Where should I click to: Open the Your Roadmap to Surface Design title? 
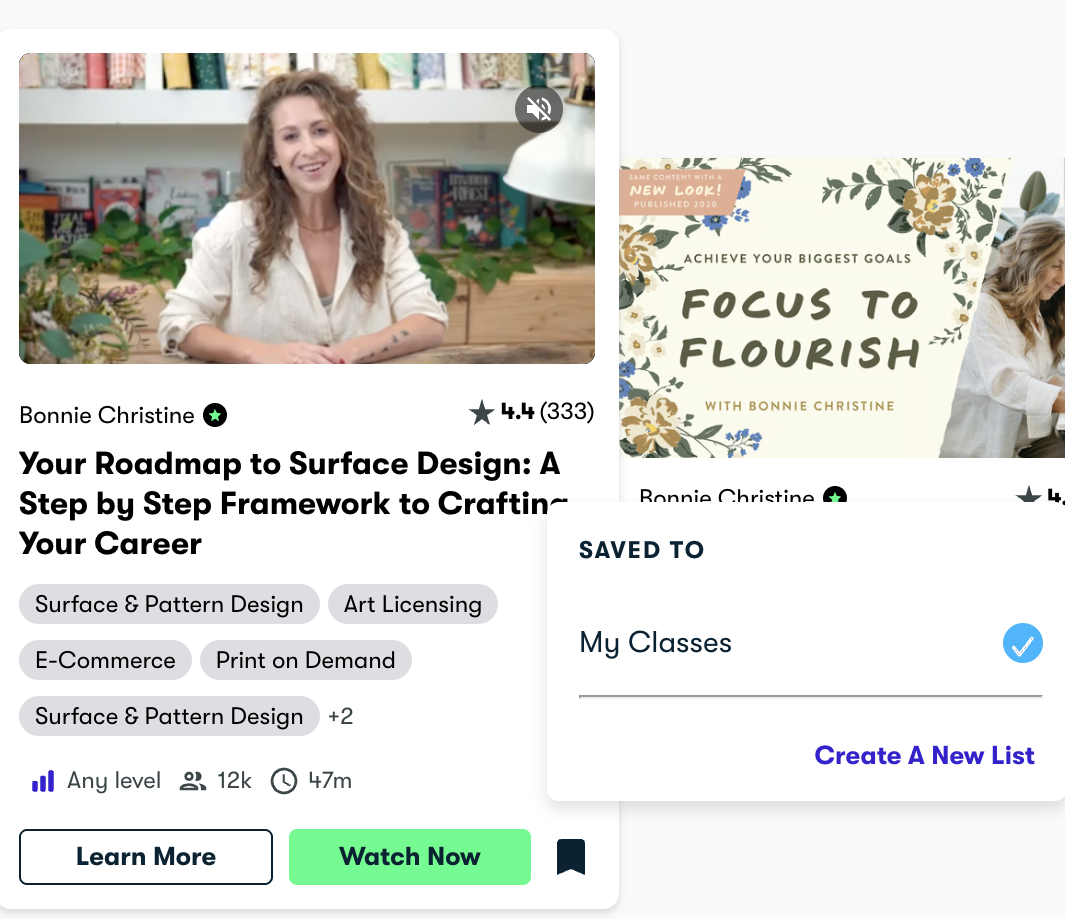click(x=289, y=503)
